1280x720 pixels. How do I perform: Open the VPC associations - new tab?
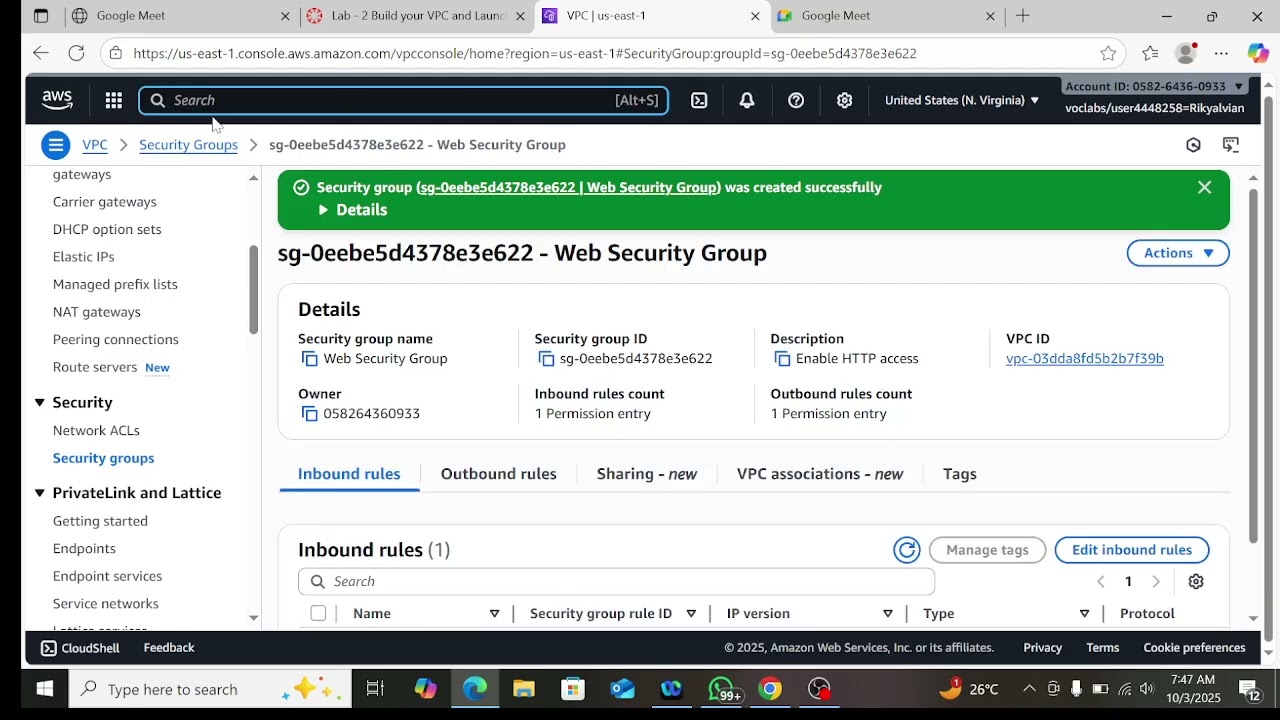820,474
